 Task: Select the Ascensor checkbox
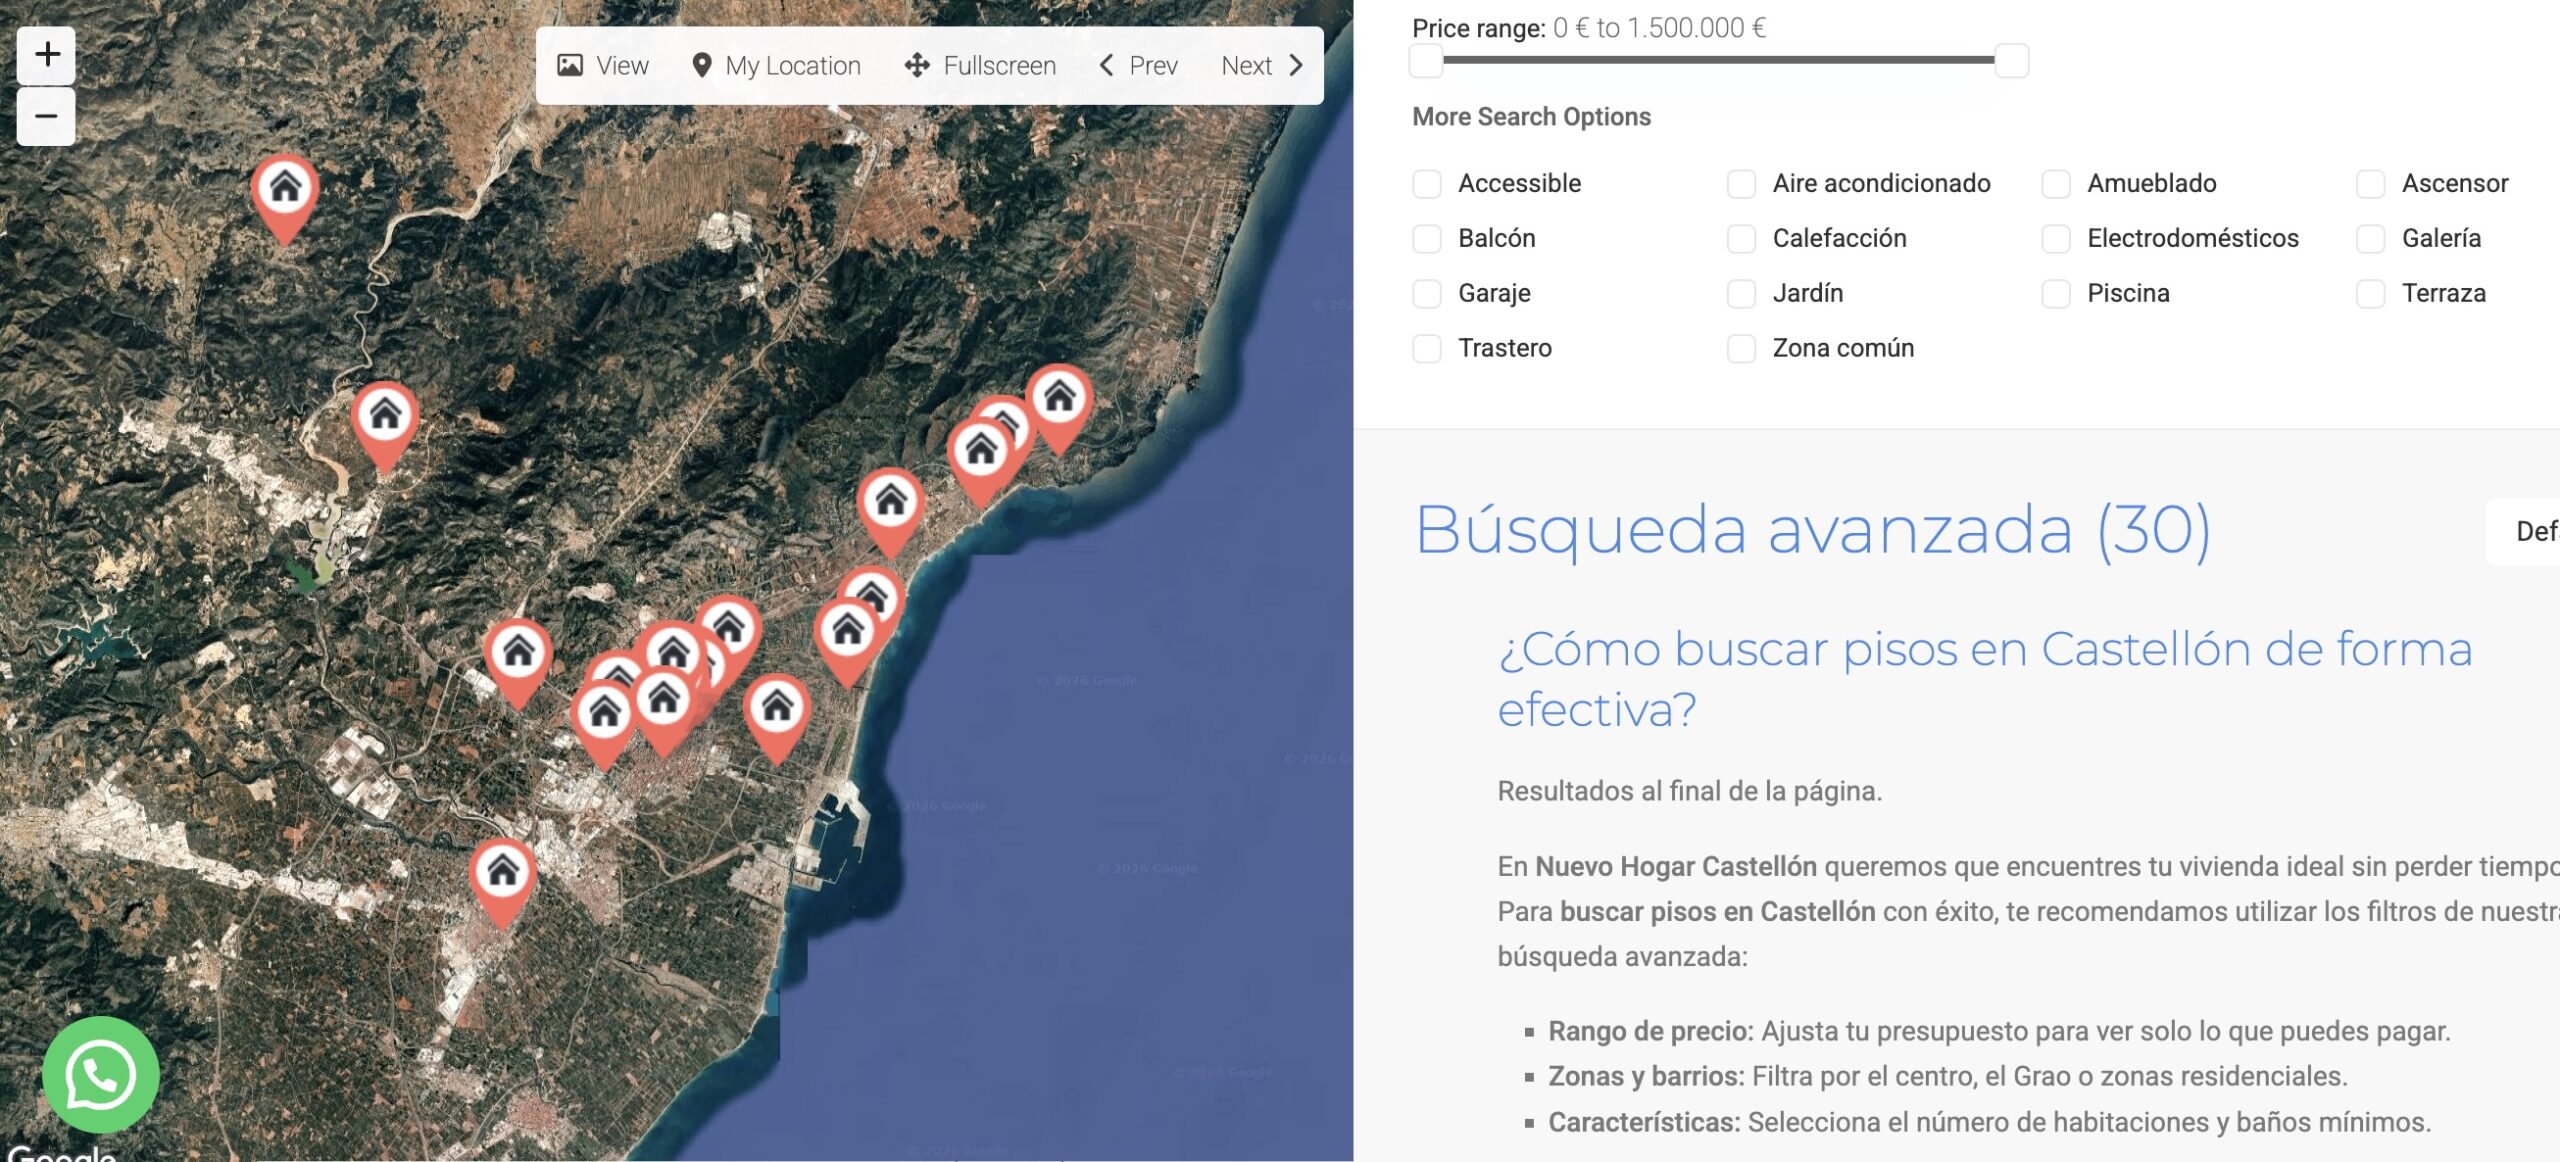coord(2370,184)
